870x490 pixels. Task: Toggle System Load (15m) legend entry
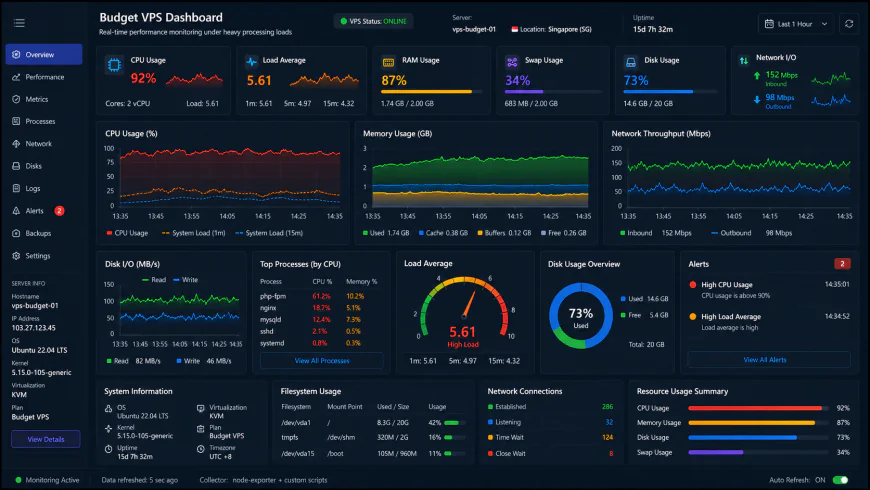[269, 233]
